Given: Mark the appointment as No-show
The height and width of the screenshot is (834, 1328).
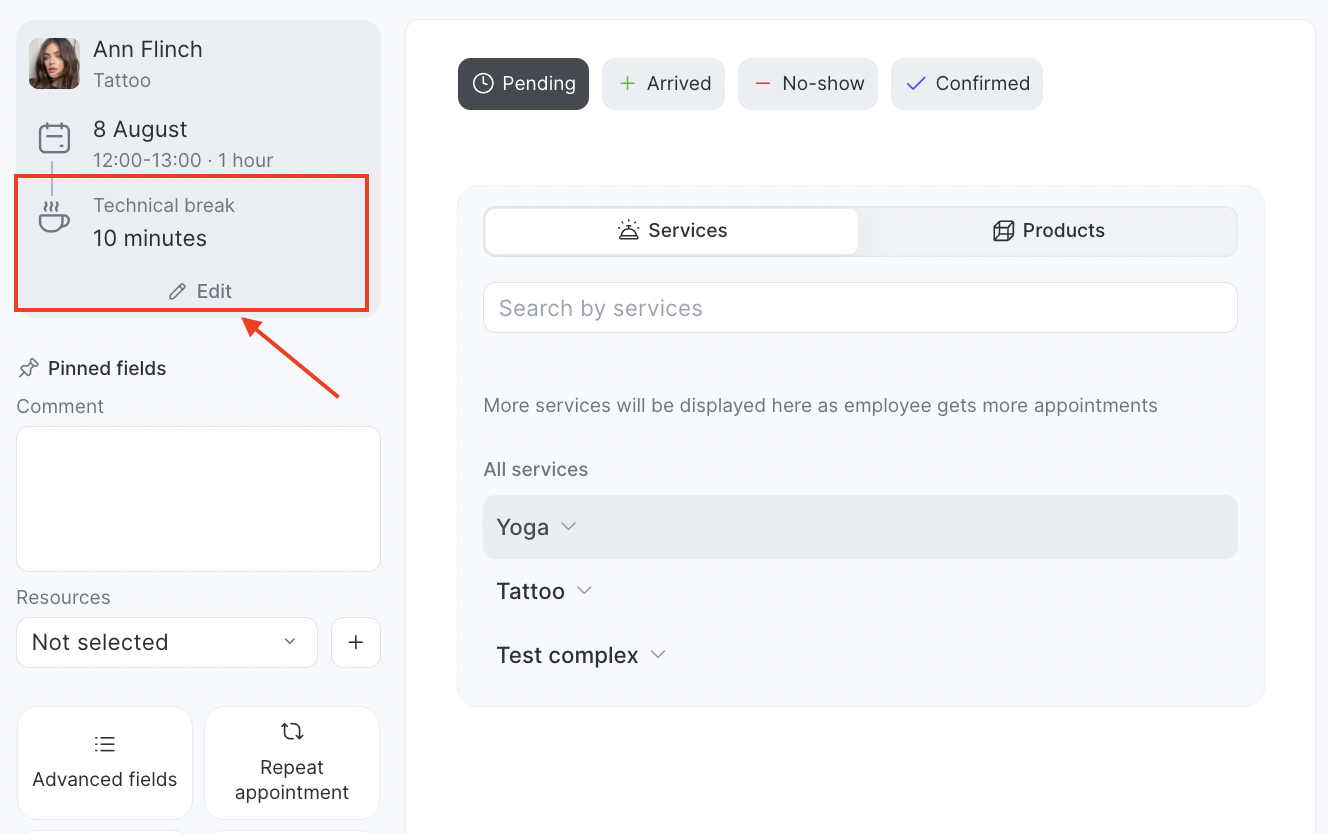Looking at the screenshot, I should pos(807,84).
